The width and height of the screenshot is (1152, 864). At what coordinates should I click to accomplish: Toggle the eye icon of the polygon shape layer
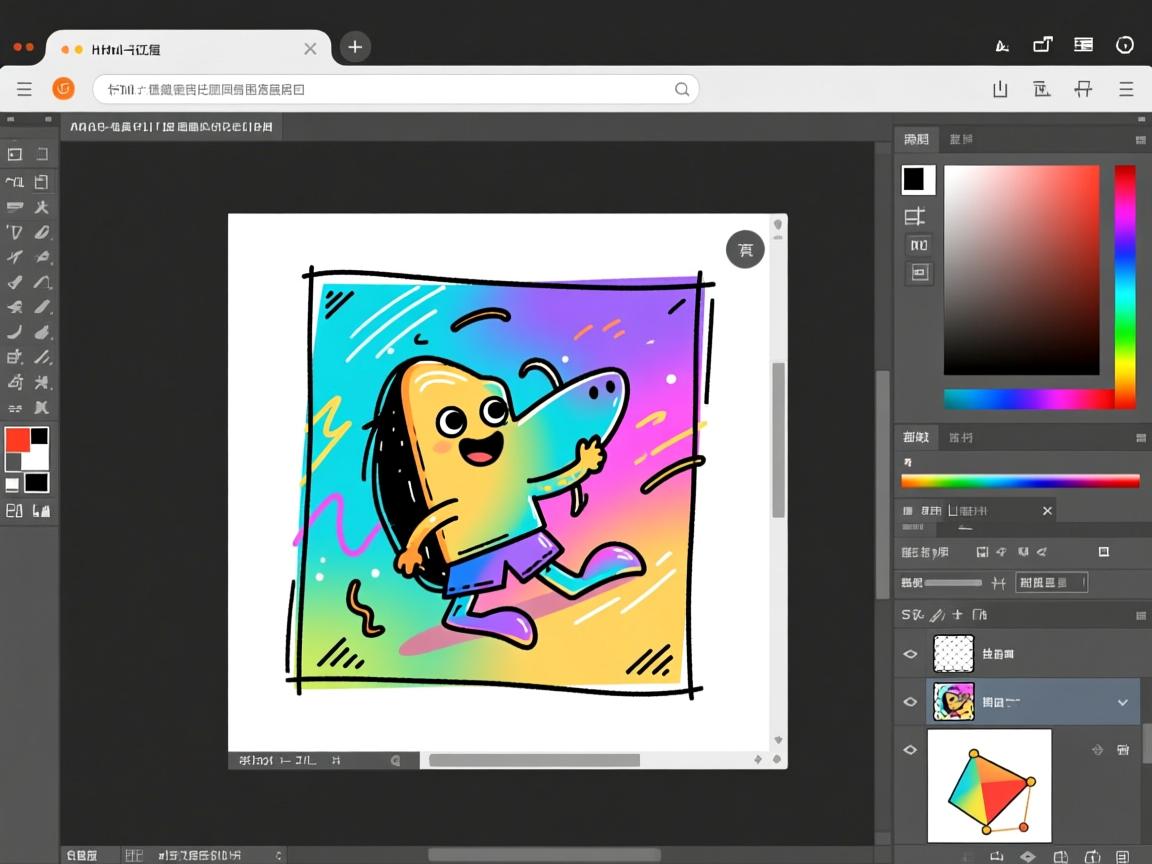910,749
